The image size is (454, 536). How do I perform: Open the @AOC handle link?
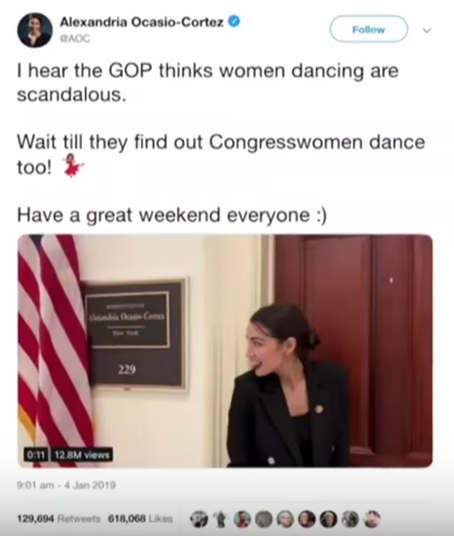click(75, 39)
